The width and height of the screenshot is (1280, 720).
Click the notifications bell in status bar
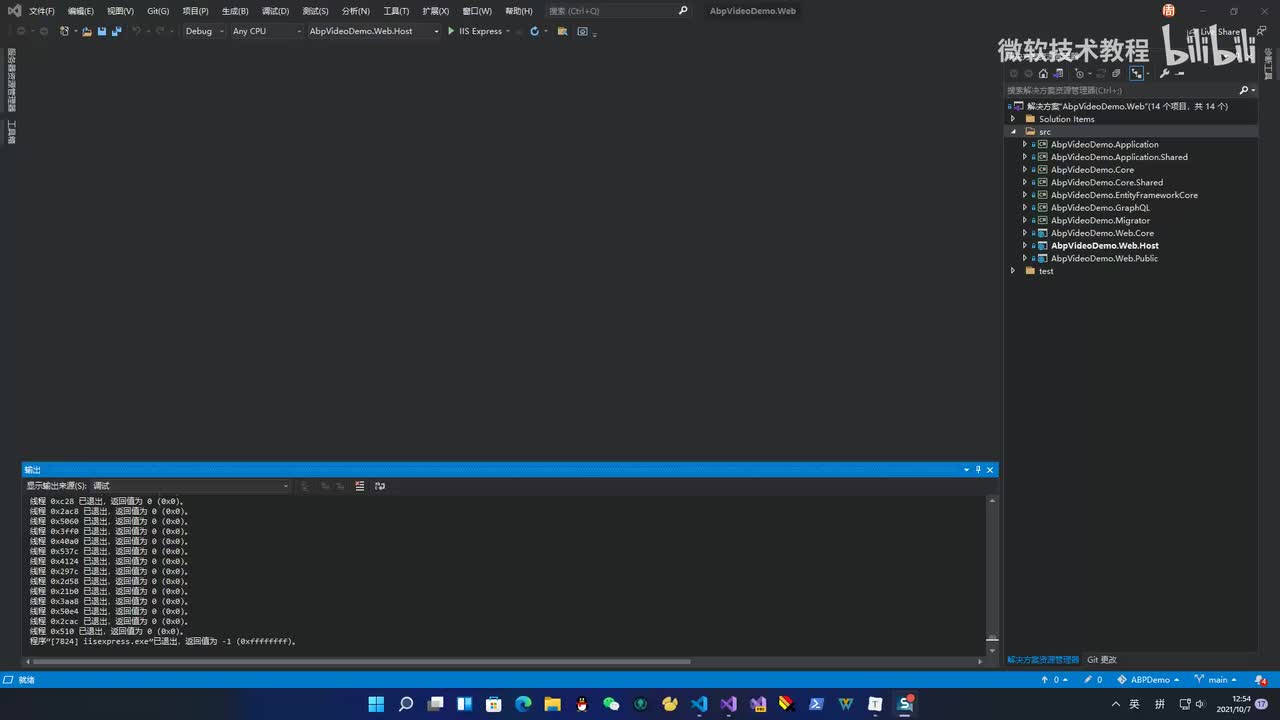tap(1260, 680)
